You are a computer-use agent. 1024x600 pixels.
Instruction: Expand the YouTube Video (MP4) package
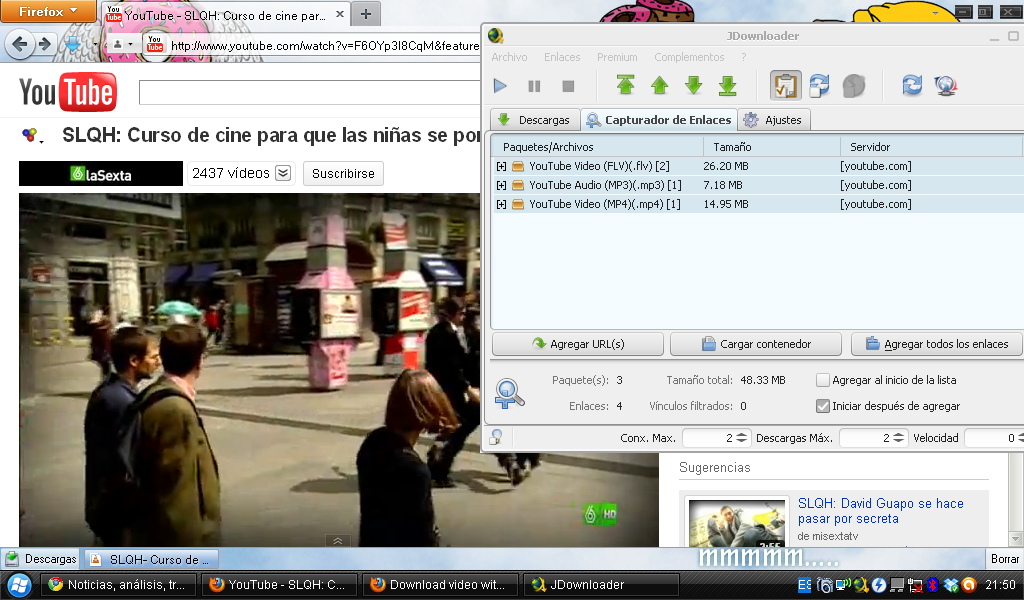tap(502, 204)
